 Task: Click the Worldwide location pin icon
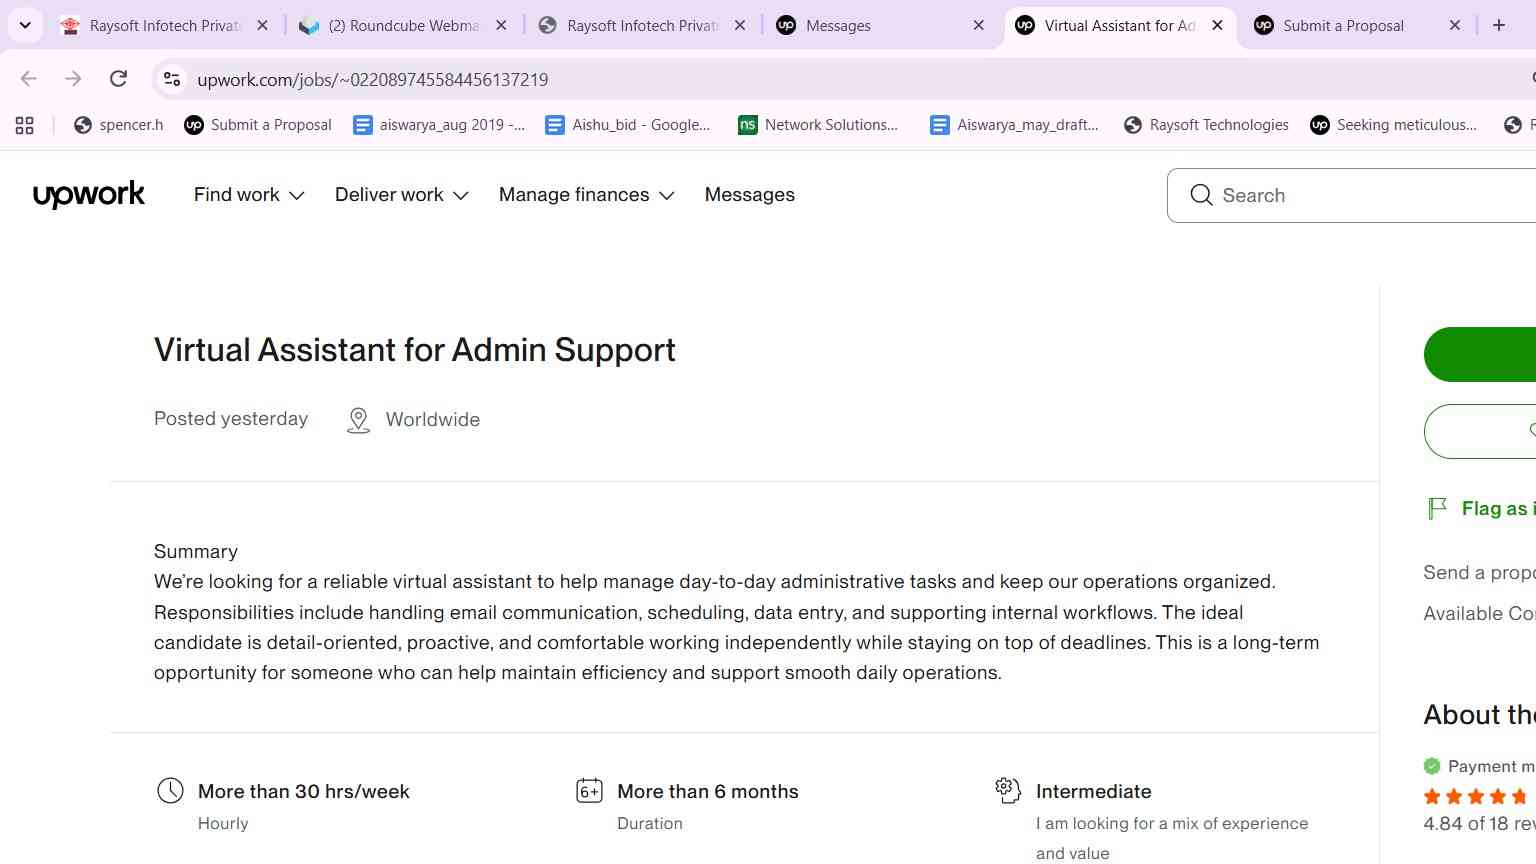(x=358, y=420)
